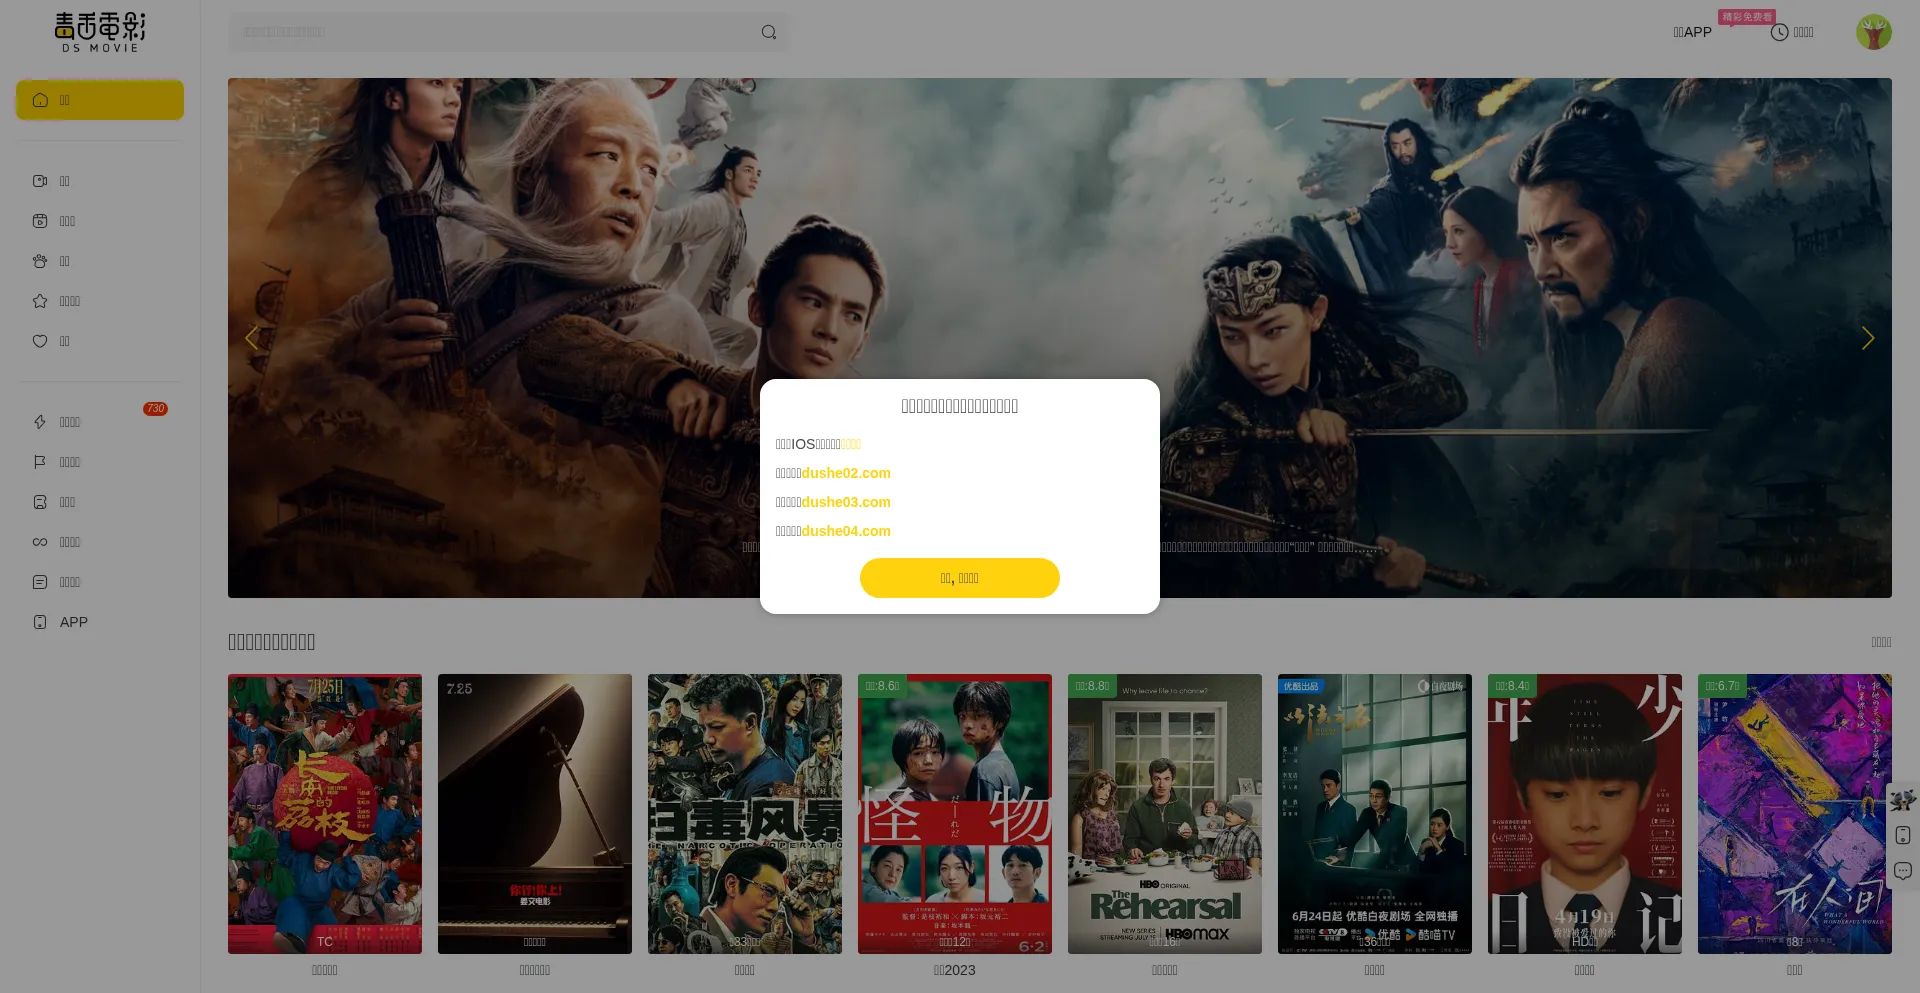The width and height of the screenshot is (1920, 993).
Task: Open the 7.25 grand piano poster
Action: [535, 814]
